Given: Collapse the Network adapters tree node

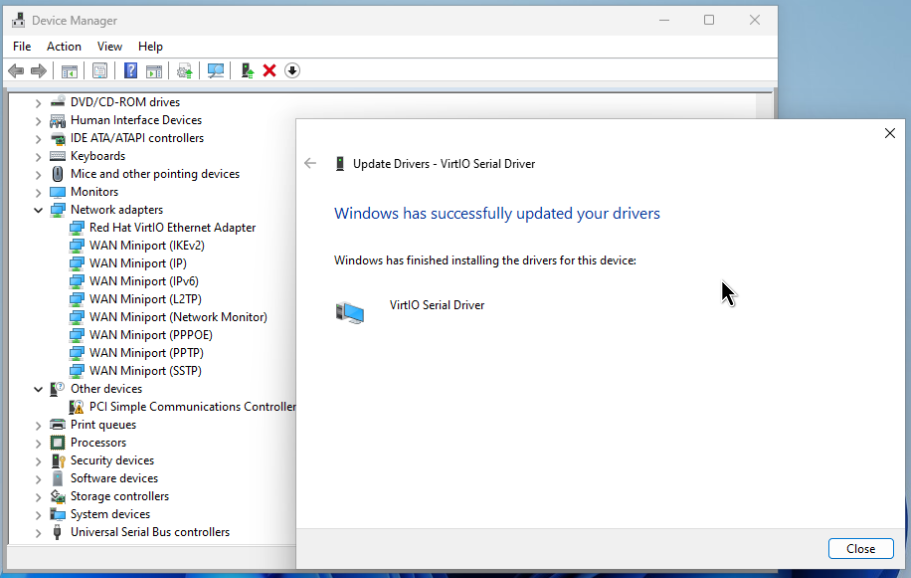Looking at the screenshot, I should pos(38,210).
